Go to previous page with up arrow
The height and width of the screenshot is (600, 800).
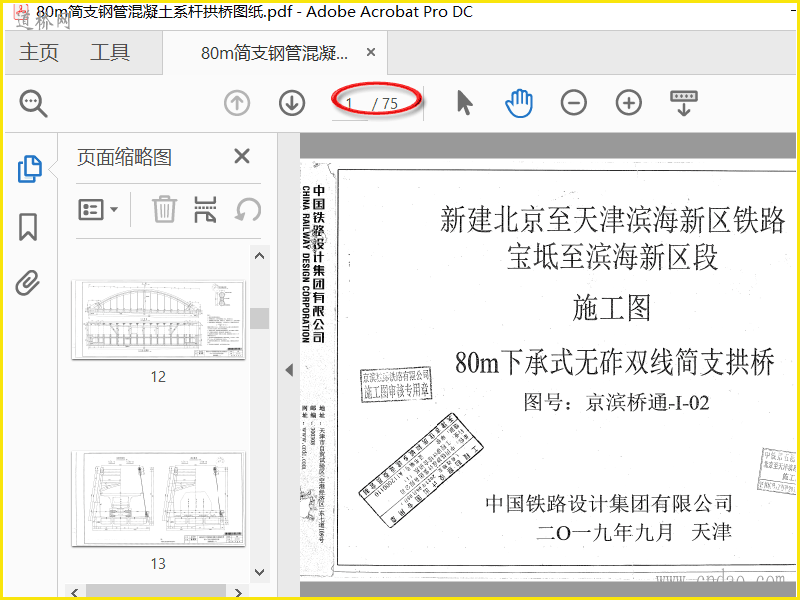click(x=237, y=103)
